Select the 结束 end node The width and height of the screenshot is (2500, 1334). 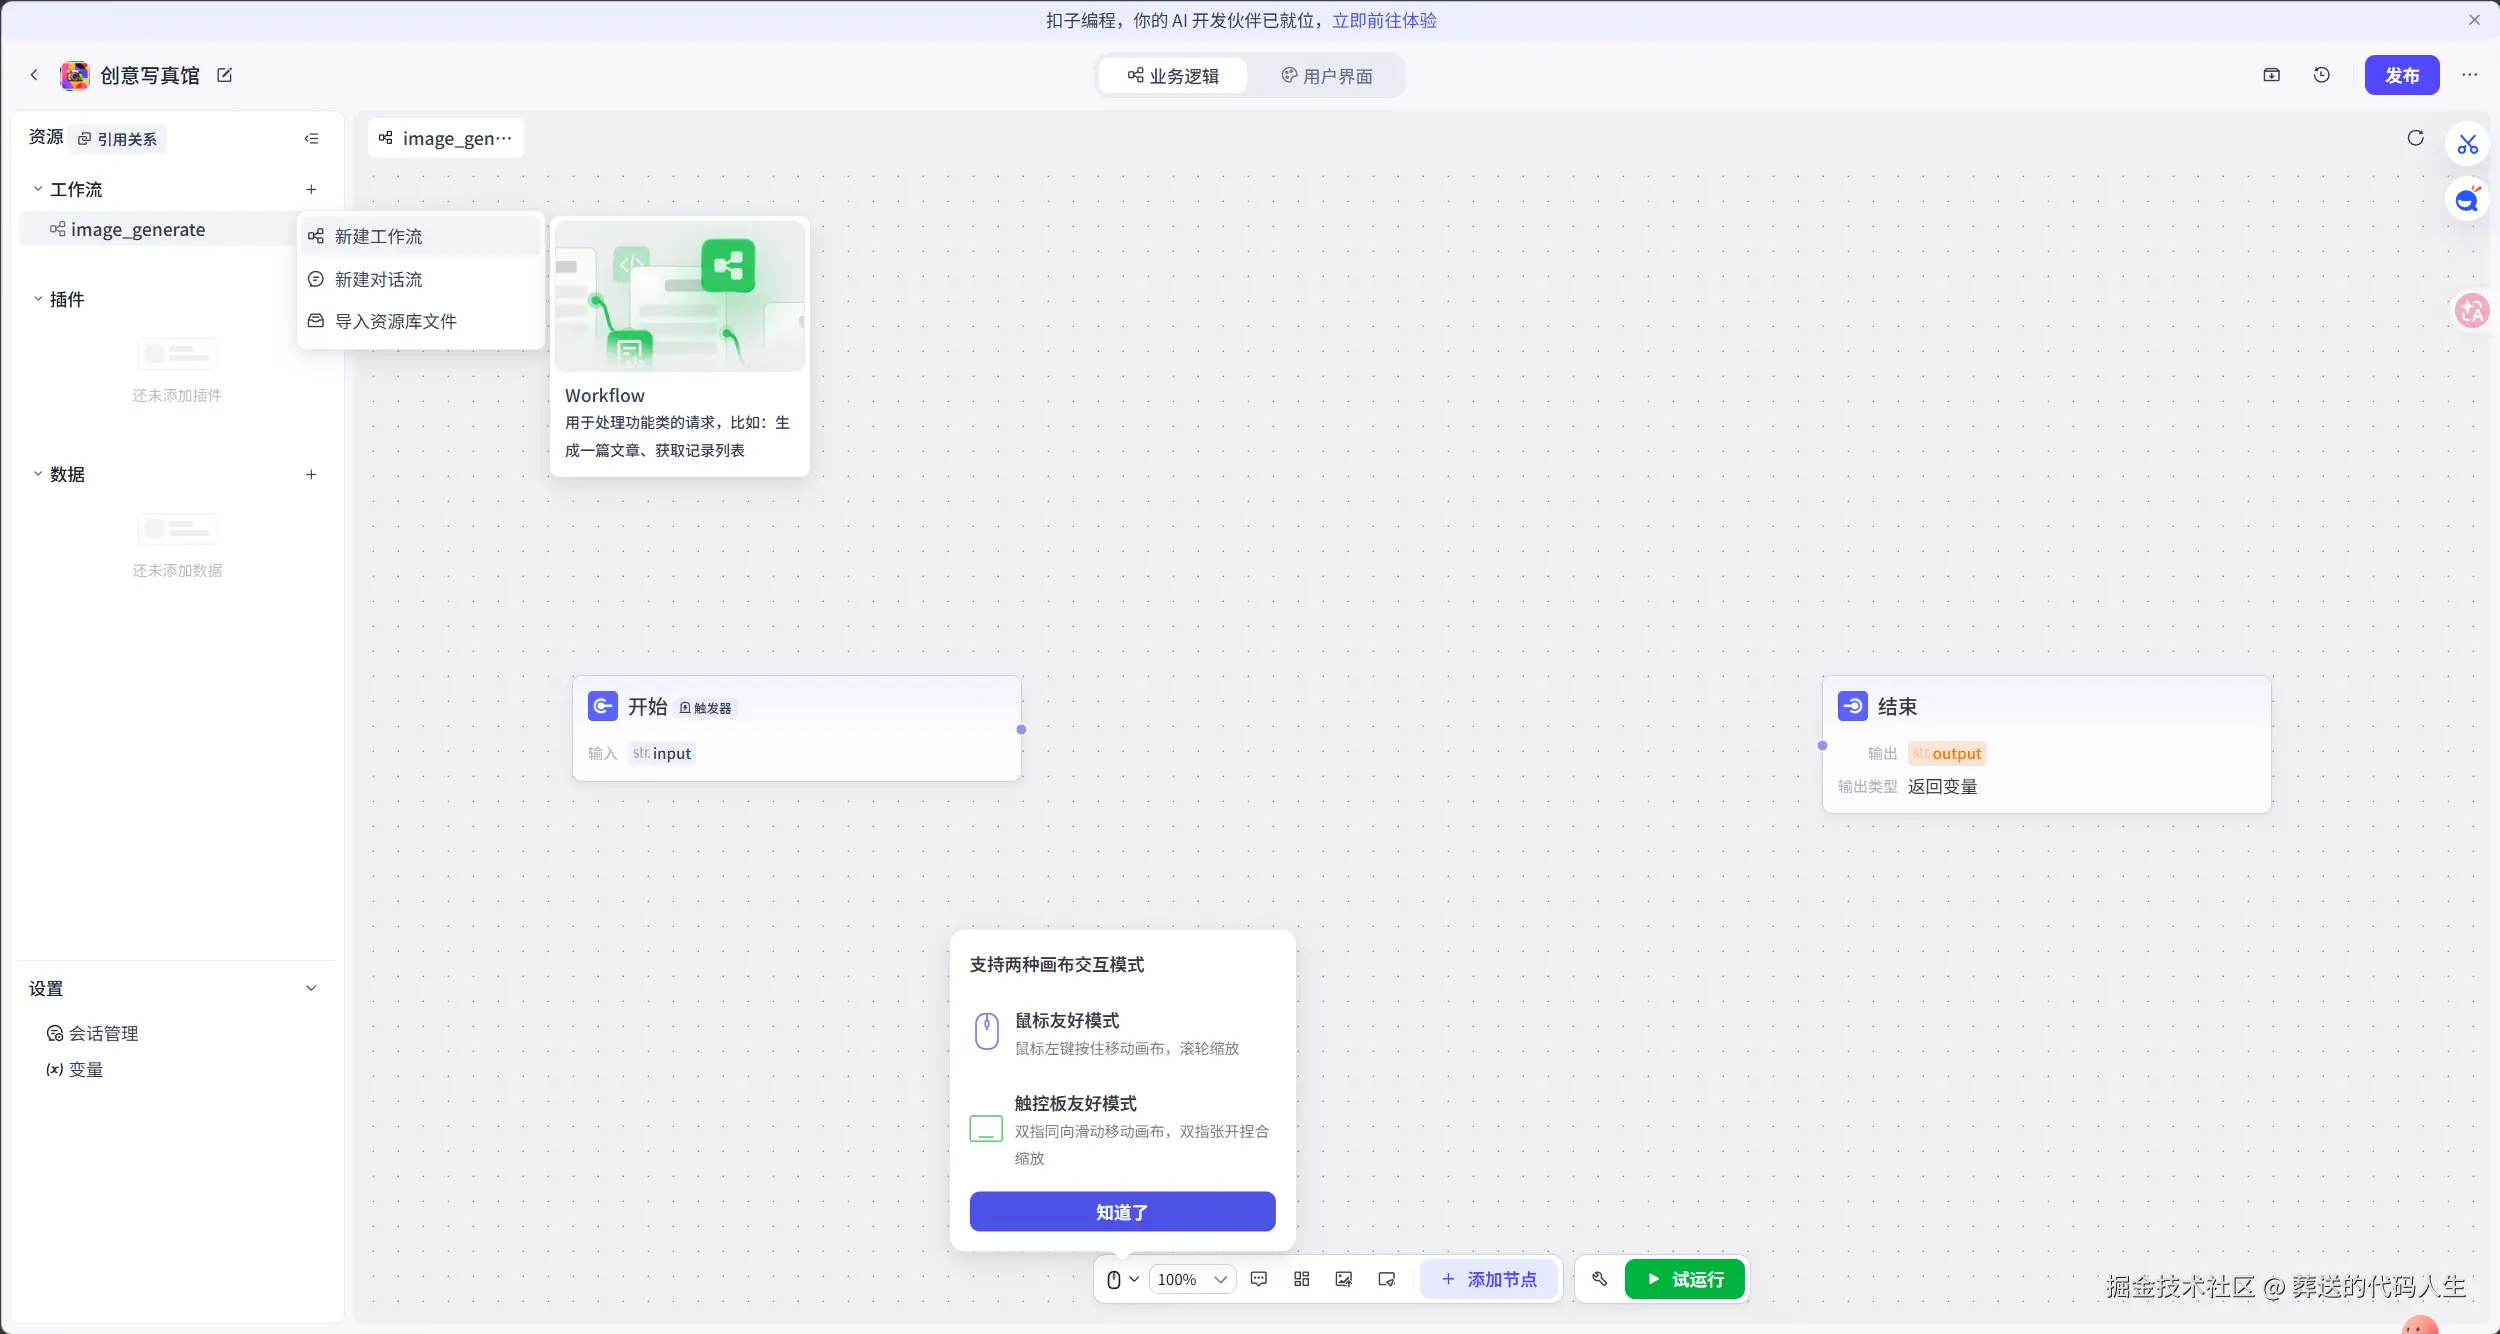click(2046, 744)
